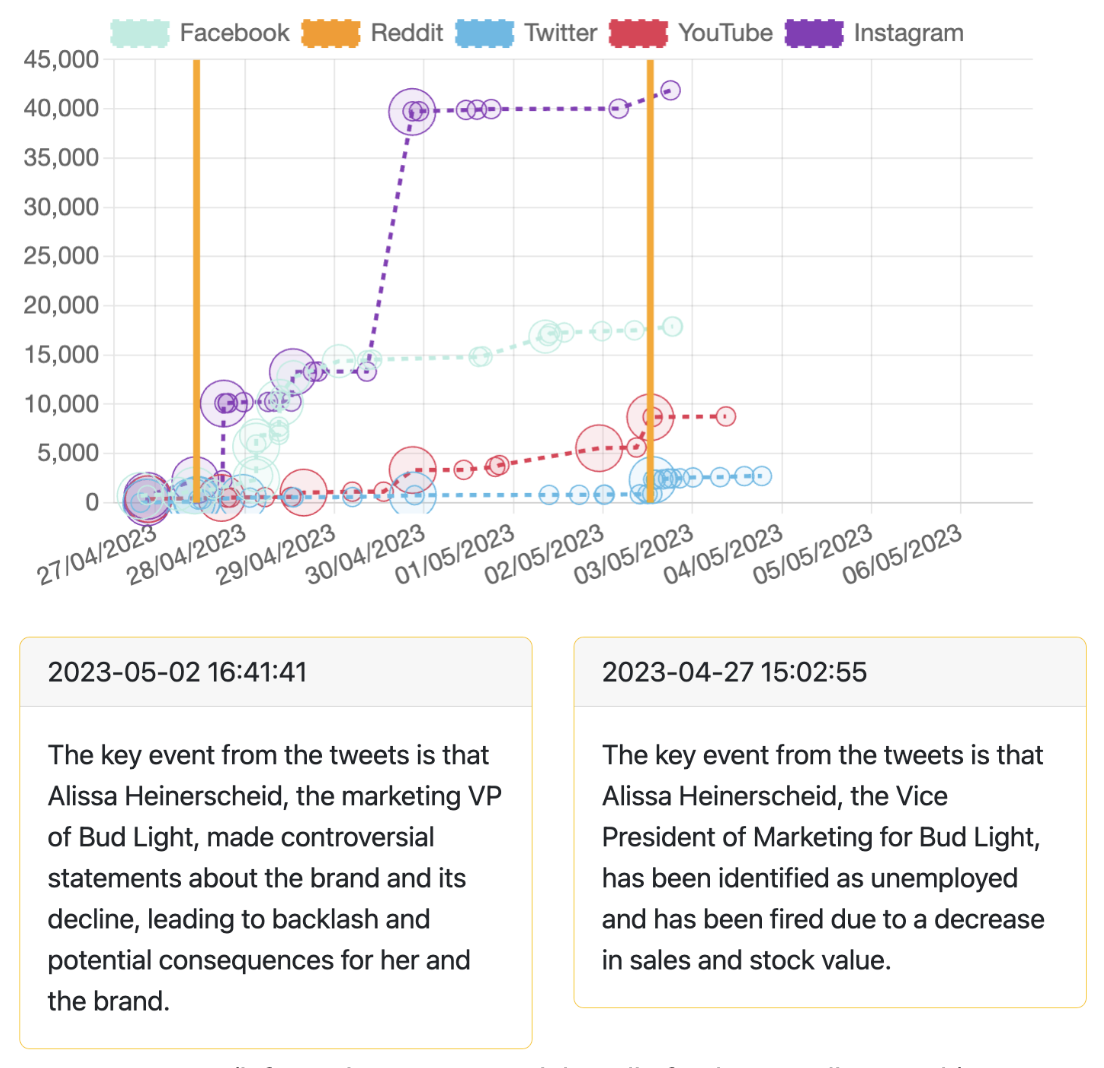This screenshot has height=1068, width=1104.
Task: Click the purple Instagram legend swatch
Action: (x=813, y=33)
